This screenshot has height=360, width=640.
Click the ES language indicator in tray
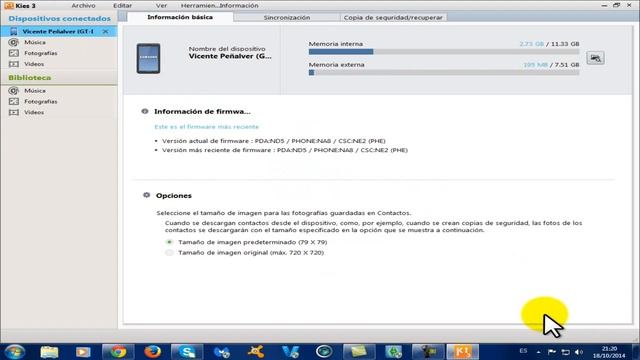click(523, 351)
